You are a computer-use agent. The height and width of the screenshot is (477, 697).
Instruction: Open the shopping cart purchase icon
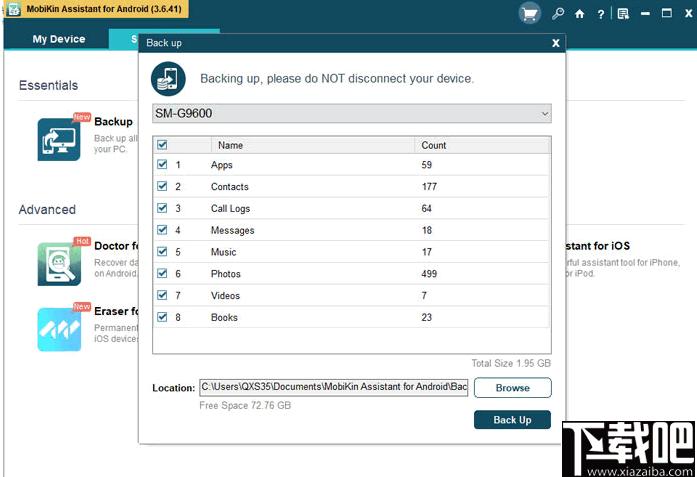click(x=529, y=13)
